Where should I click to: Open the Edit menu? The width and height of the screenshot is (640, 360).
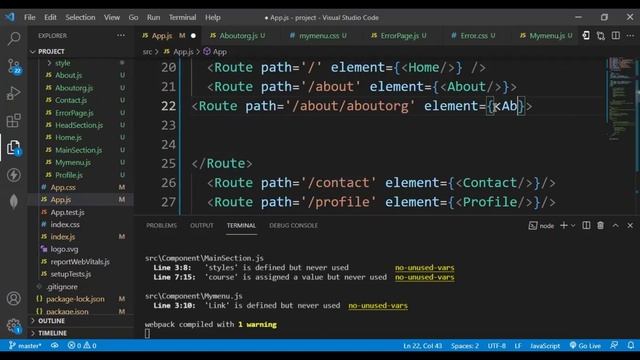50,17
